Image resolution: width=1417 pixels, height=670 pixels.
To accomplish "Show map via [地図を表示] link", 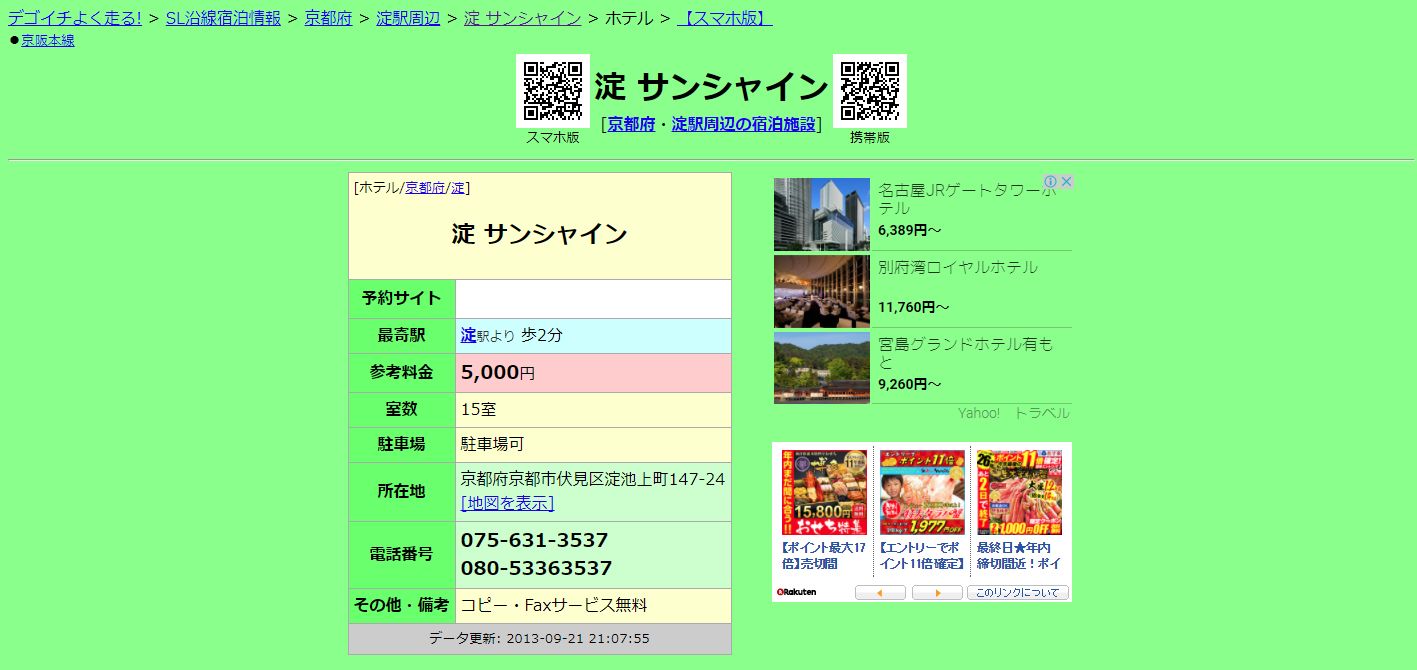I will tap(507, 503).
